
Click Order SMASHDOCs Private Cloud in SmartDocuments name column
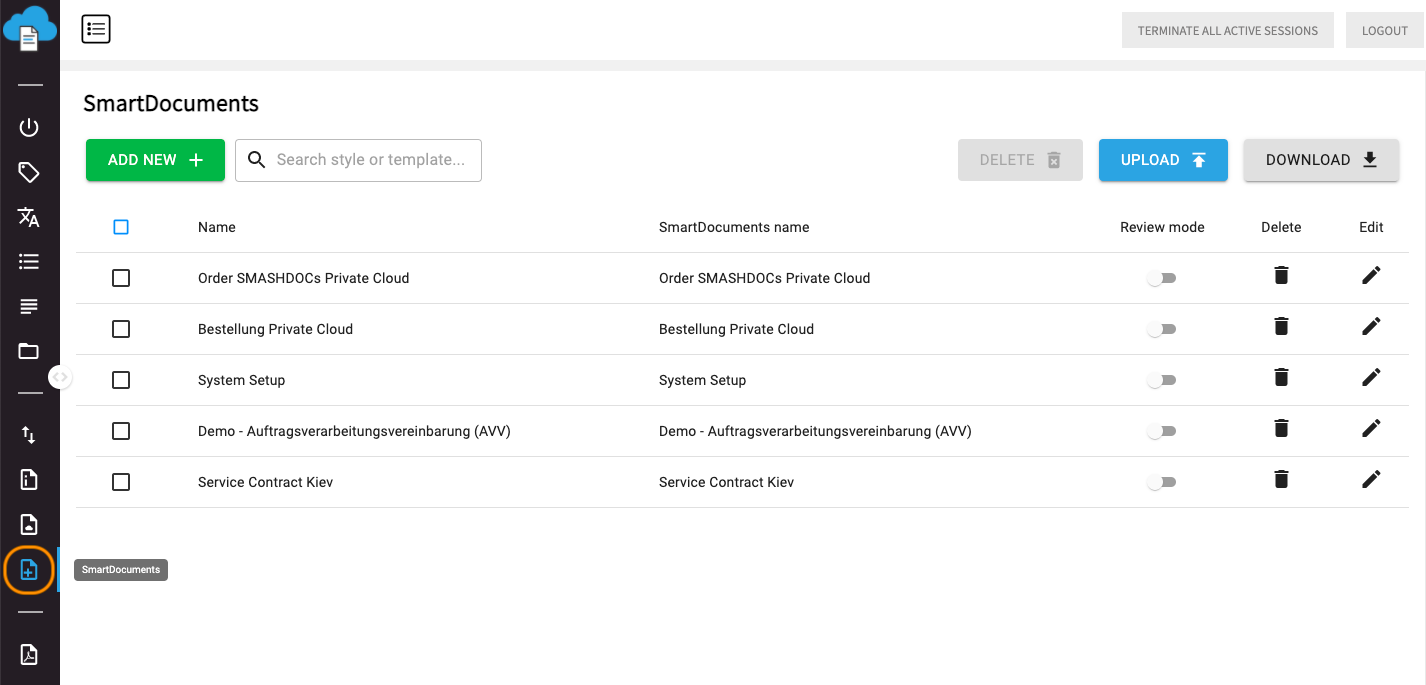(x=765, y=278)
